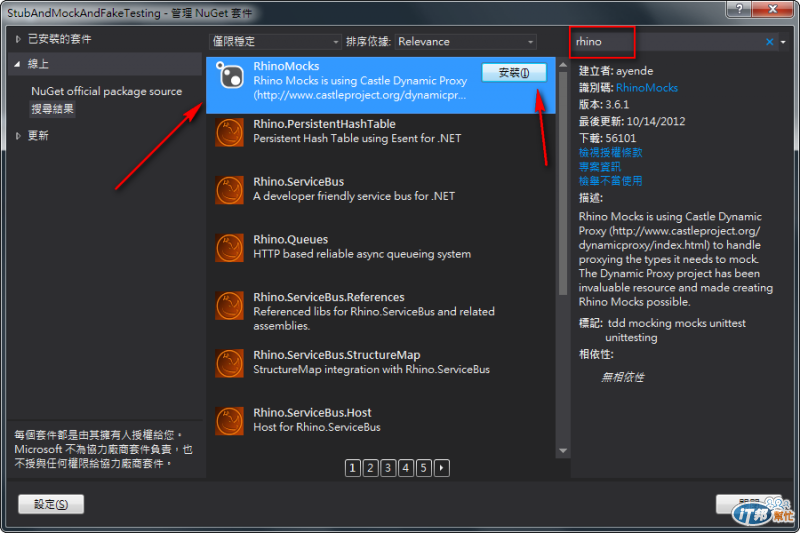Click the 無相依性 no dependencies text
Image resolution: width=800 pixels, height=533 pixels.
622,377
